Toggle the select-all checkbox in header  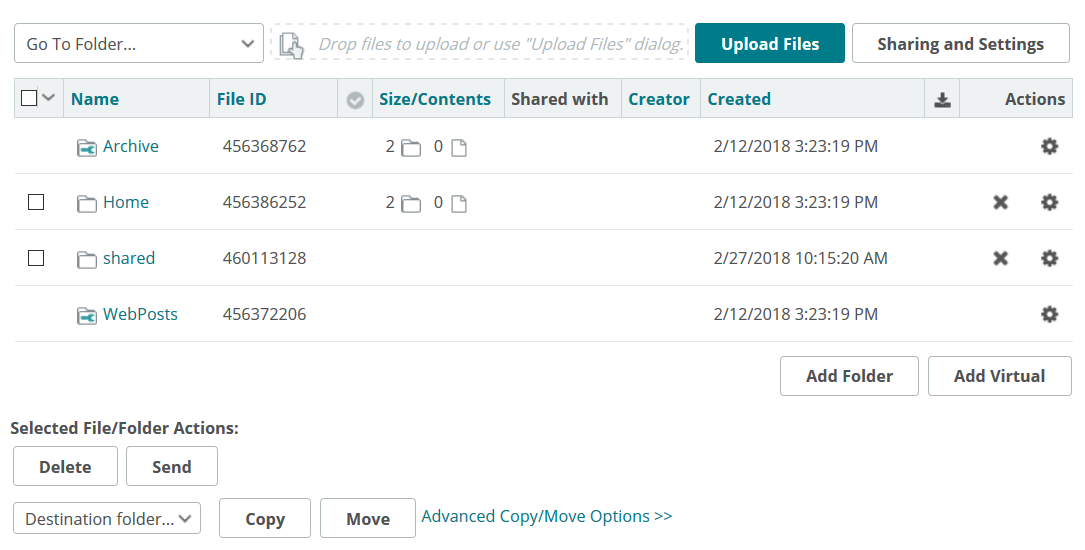pyautogui.click(x=29, y=98)
